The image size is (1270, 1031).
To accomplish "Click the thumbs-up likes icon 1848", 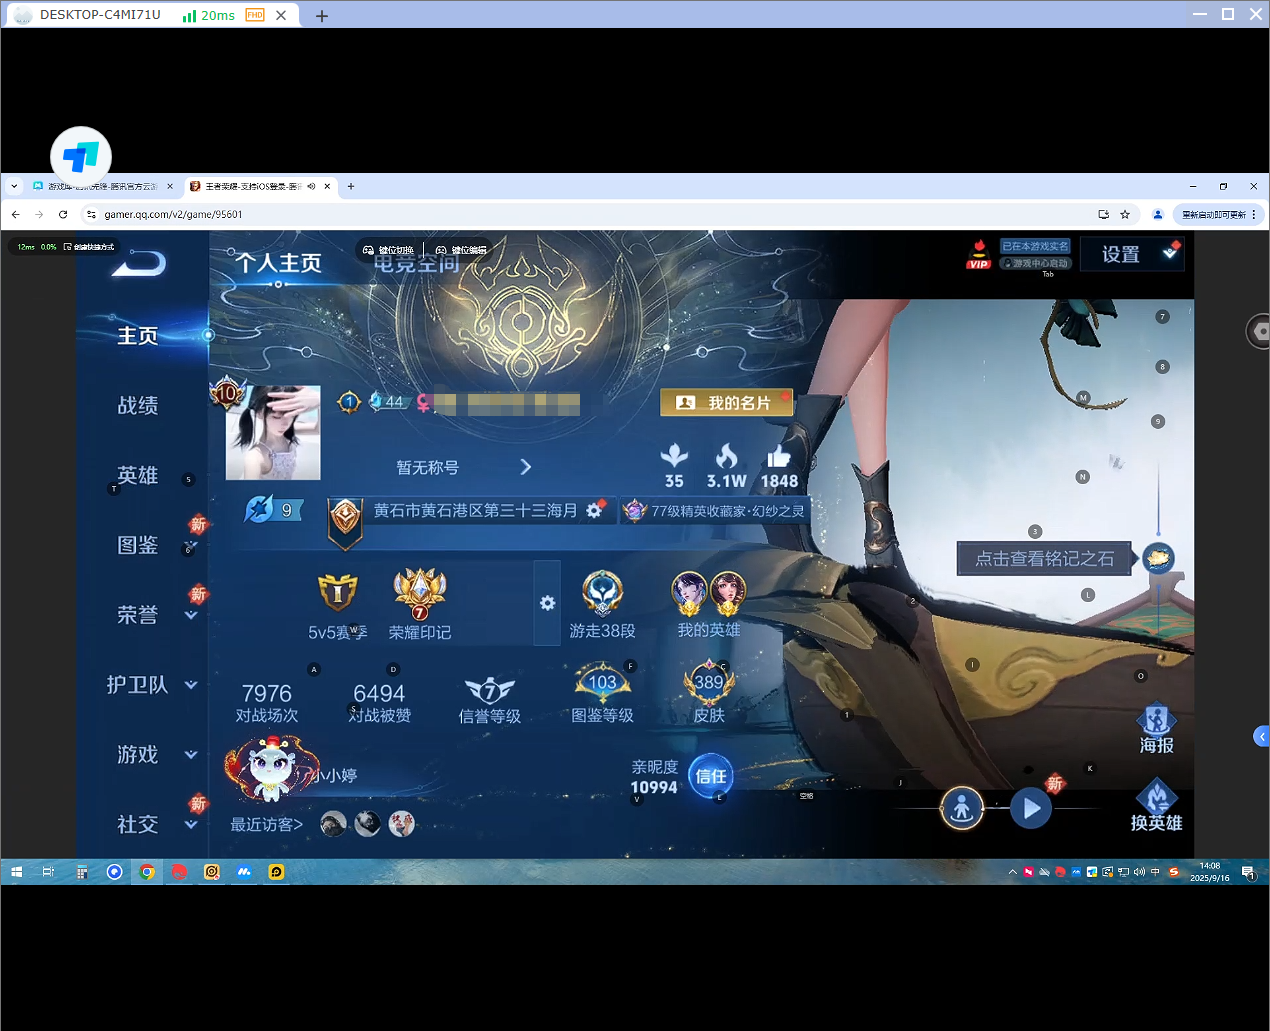I will [x=779, y=458].
